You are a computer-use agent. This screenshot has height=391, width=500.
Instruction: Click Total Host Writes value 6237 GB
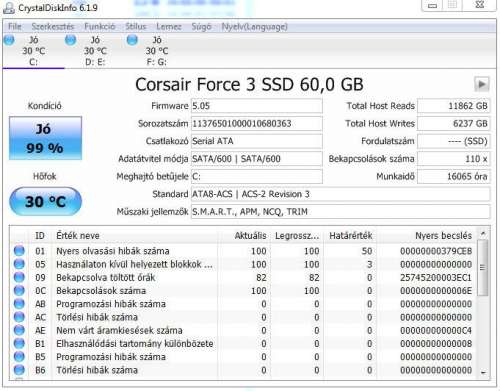(454, 124)
